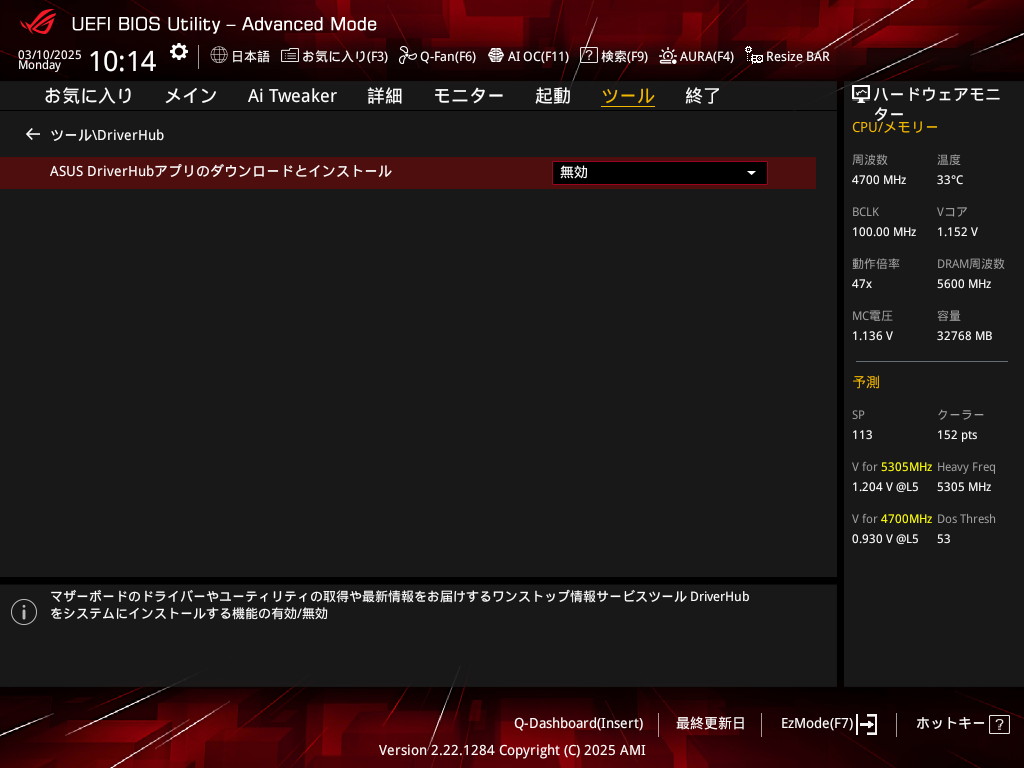Image resolution: width=1024 pixels, height=768 pixels.
Task: Launch AI OC(F11) brain icon
Action: click(496, 56)
